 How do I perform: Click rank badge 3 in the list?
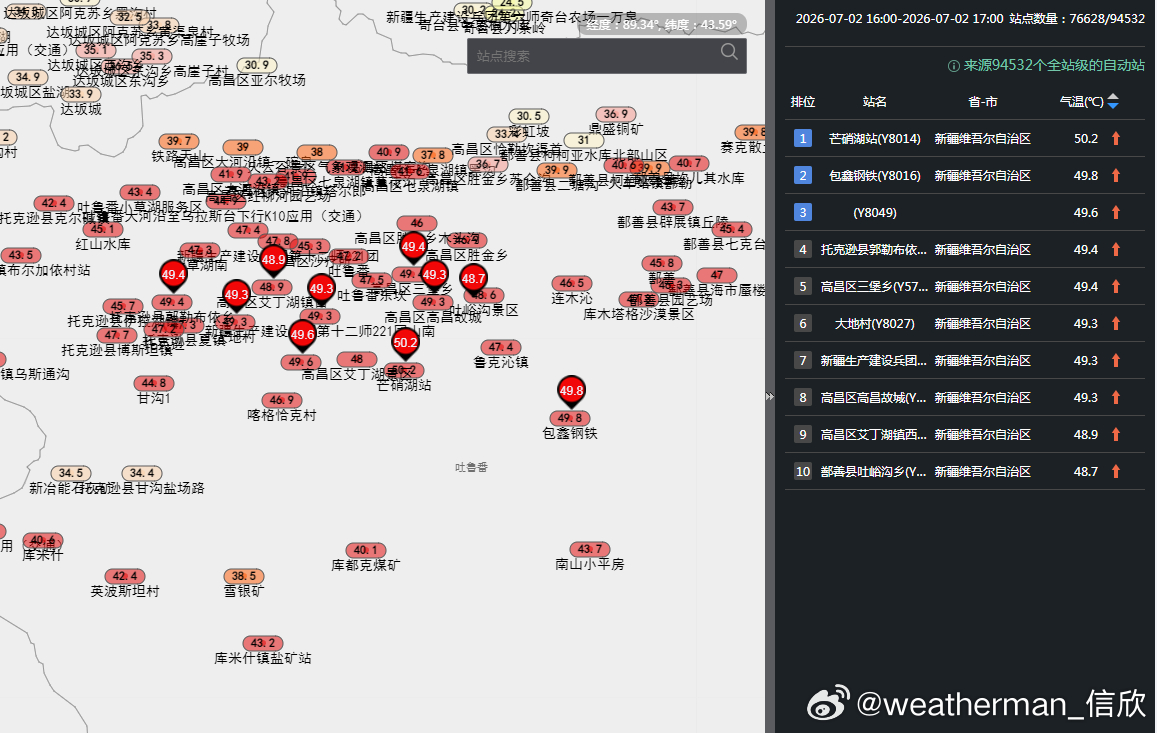click(x=803, y=212)
